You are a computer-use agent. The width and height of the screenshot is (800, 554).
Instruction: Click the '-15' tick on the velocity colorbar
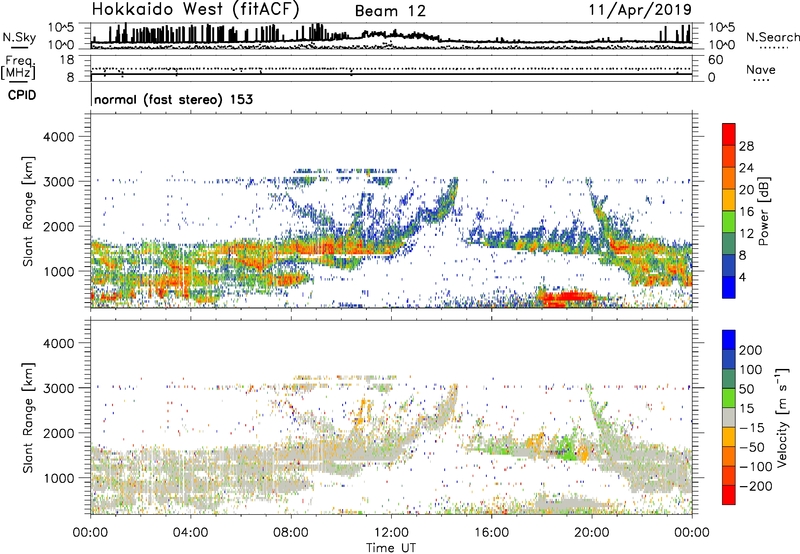(x=751, y=427)
